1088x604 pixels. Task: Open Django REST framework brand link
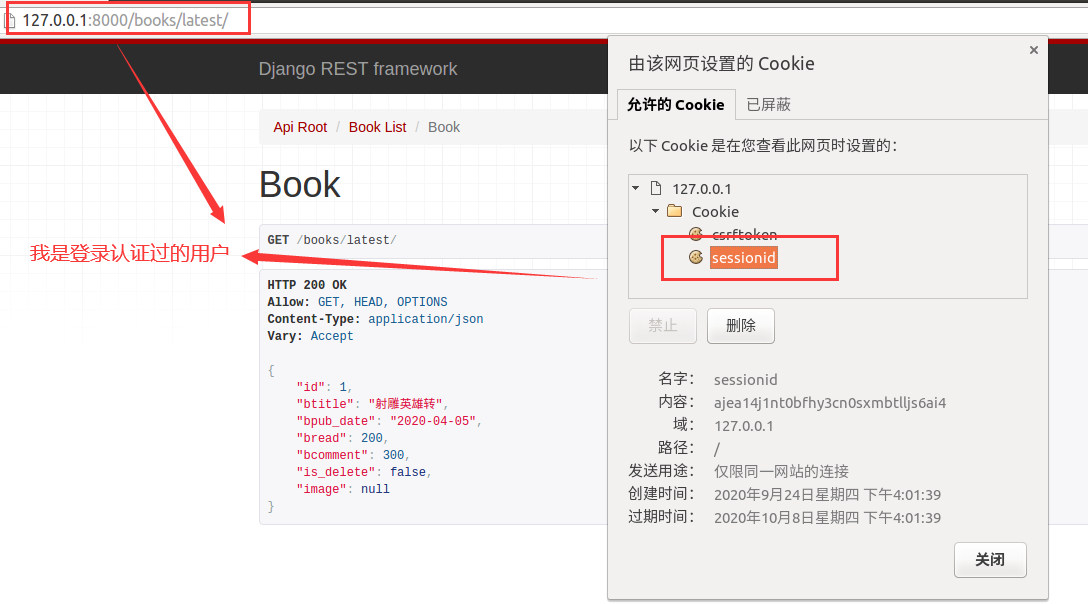[x=358, y=69]
